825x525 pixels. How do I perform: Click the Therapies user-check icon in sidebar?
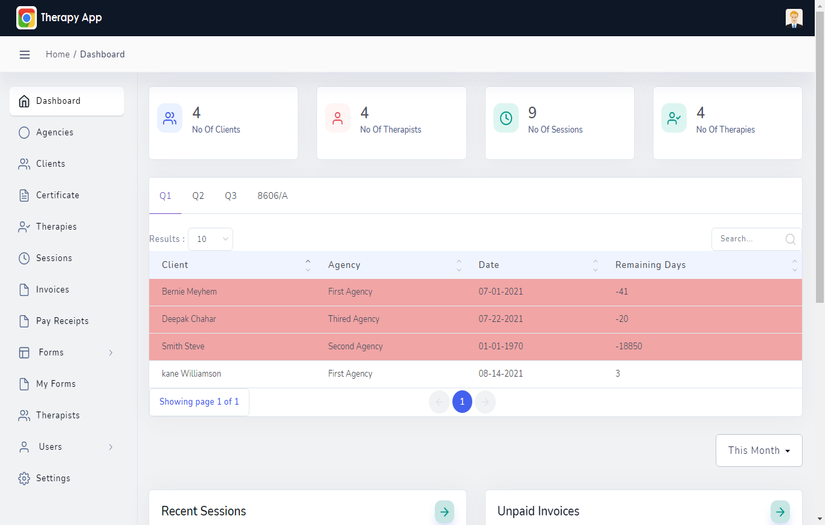pos(24,227)
